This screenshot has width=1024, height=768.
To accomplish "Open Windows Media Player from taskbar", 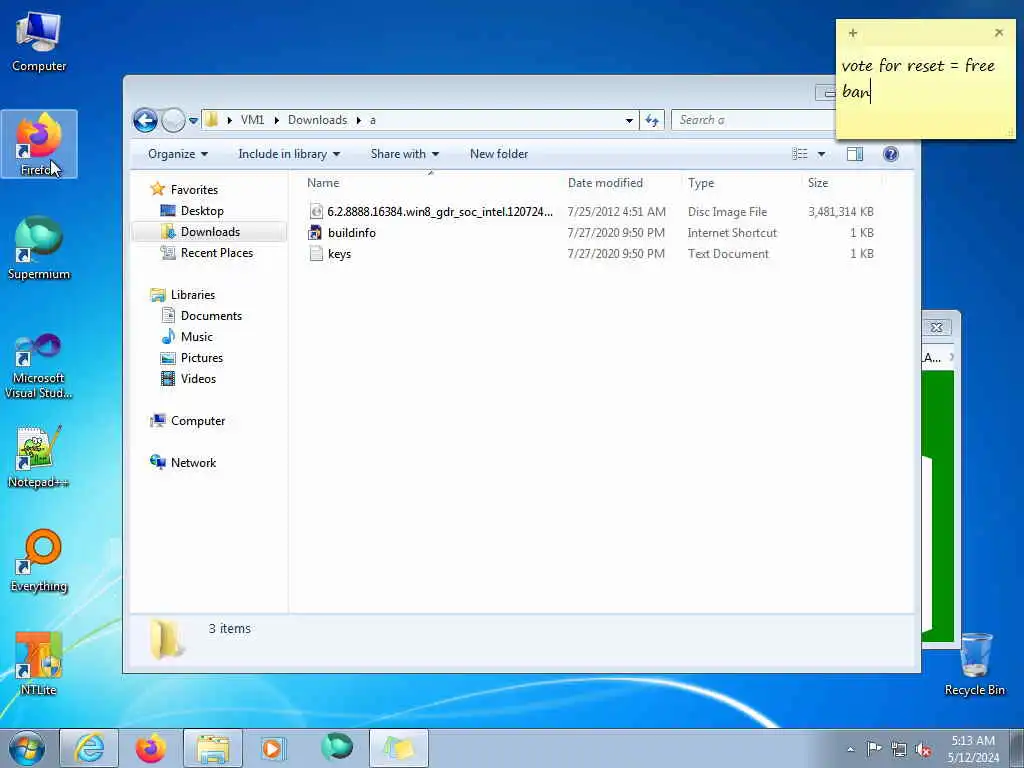I will click(272, 748).
